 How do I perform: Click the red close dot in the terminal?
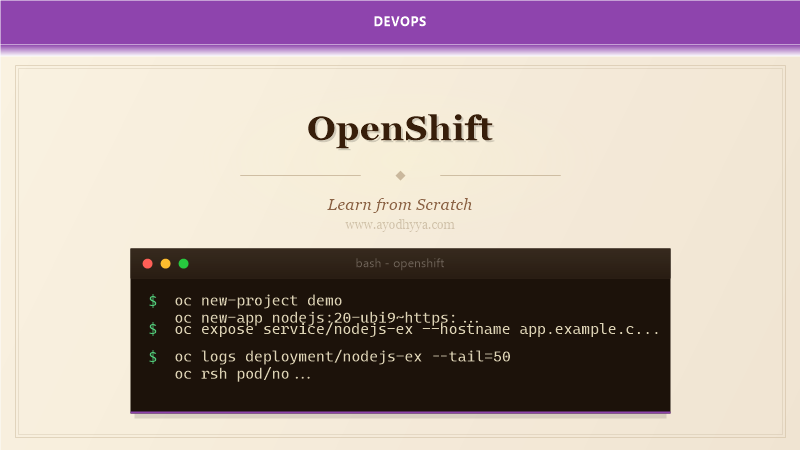[x=147, y=263]
